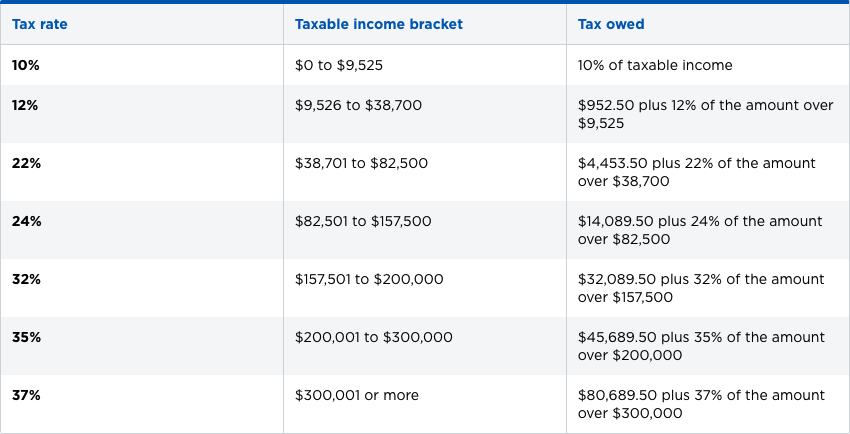Click the "$80,689.50 plus 37%" tax owed cell
Image resolution: width=850 pixels, height=434 pixels.
point(701,404)
